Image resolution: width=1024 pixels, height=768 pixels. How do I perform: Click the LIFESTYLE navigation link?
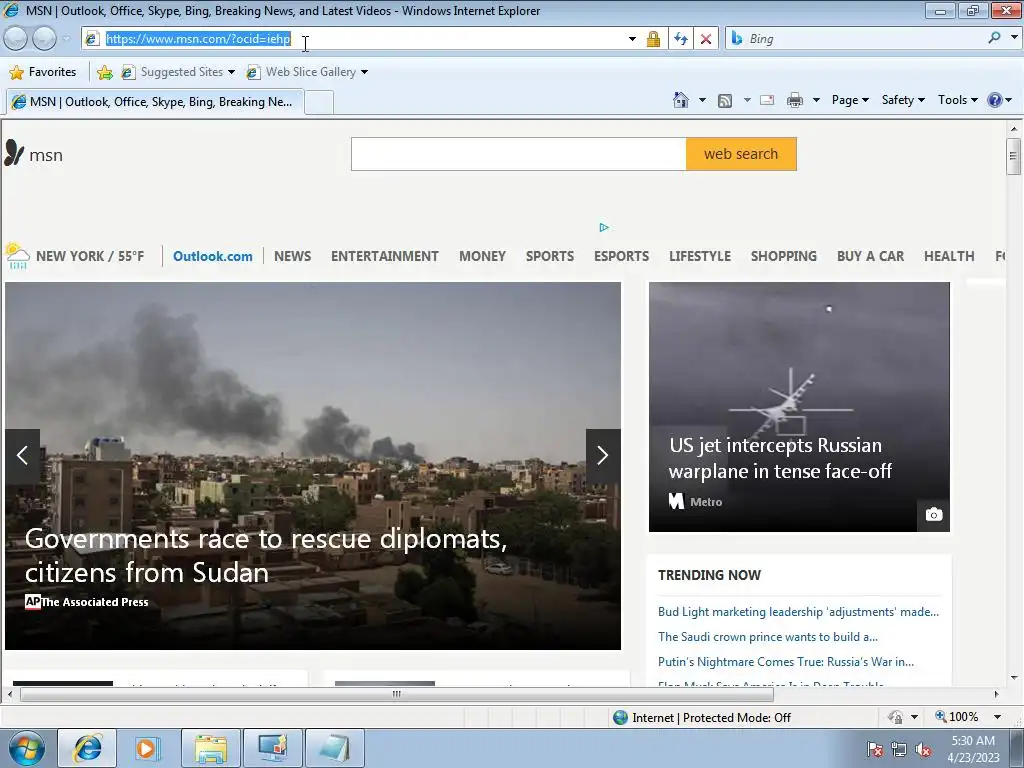coord(699,256)
